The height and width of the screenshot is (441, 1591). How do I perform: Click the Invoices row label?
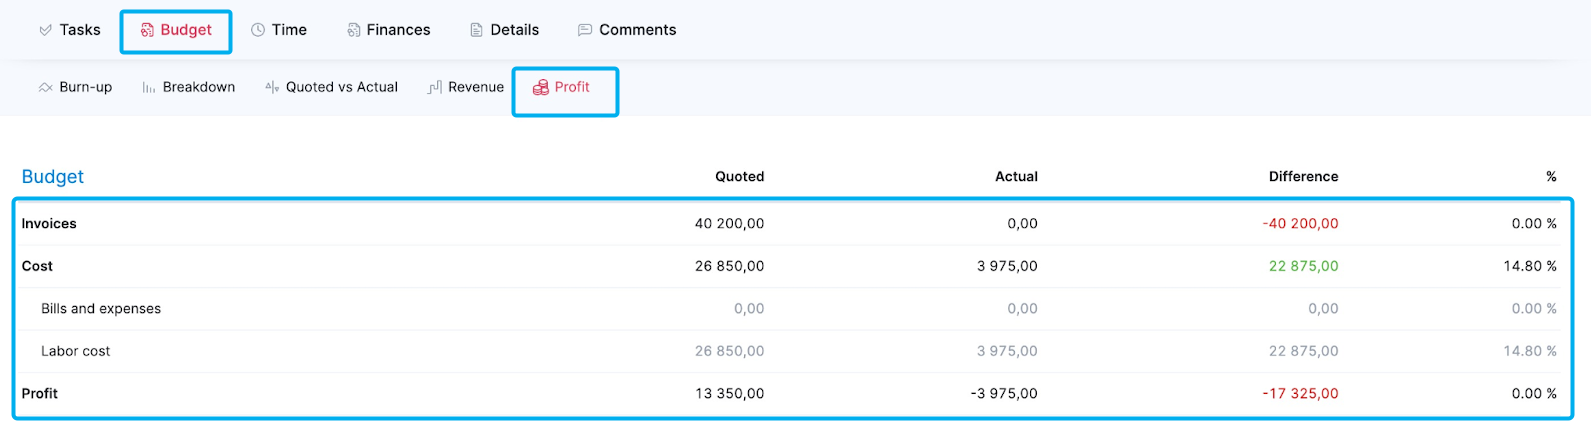49,224
